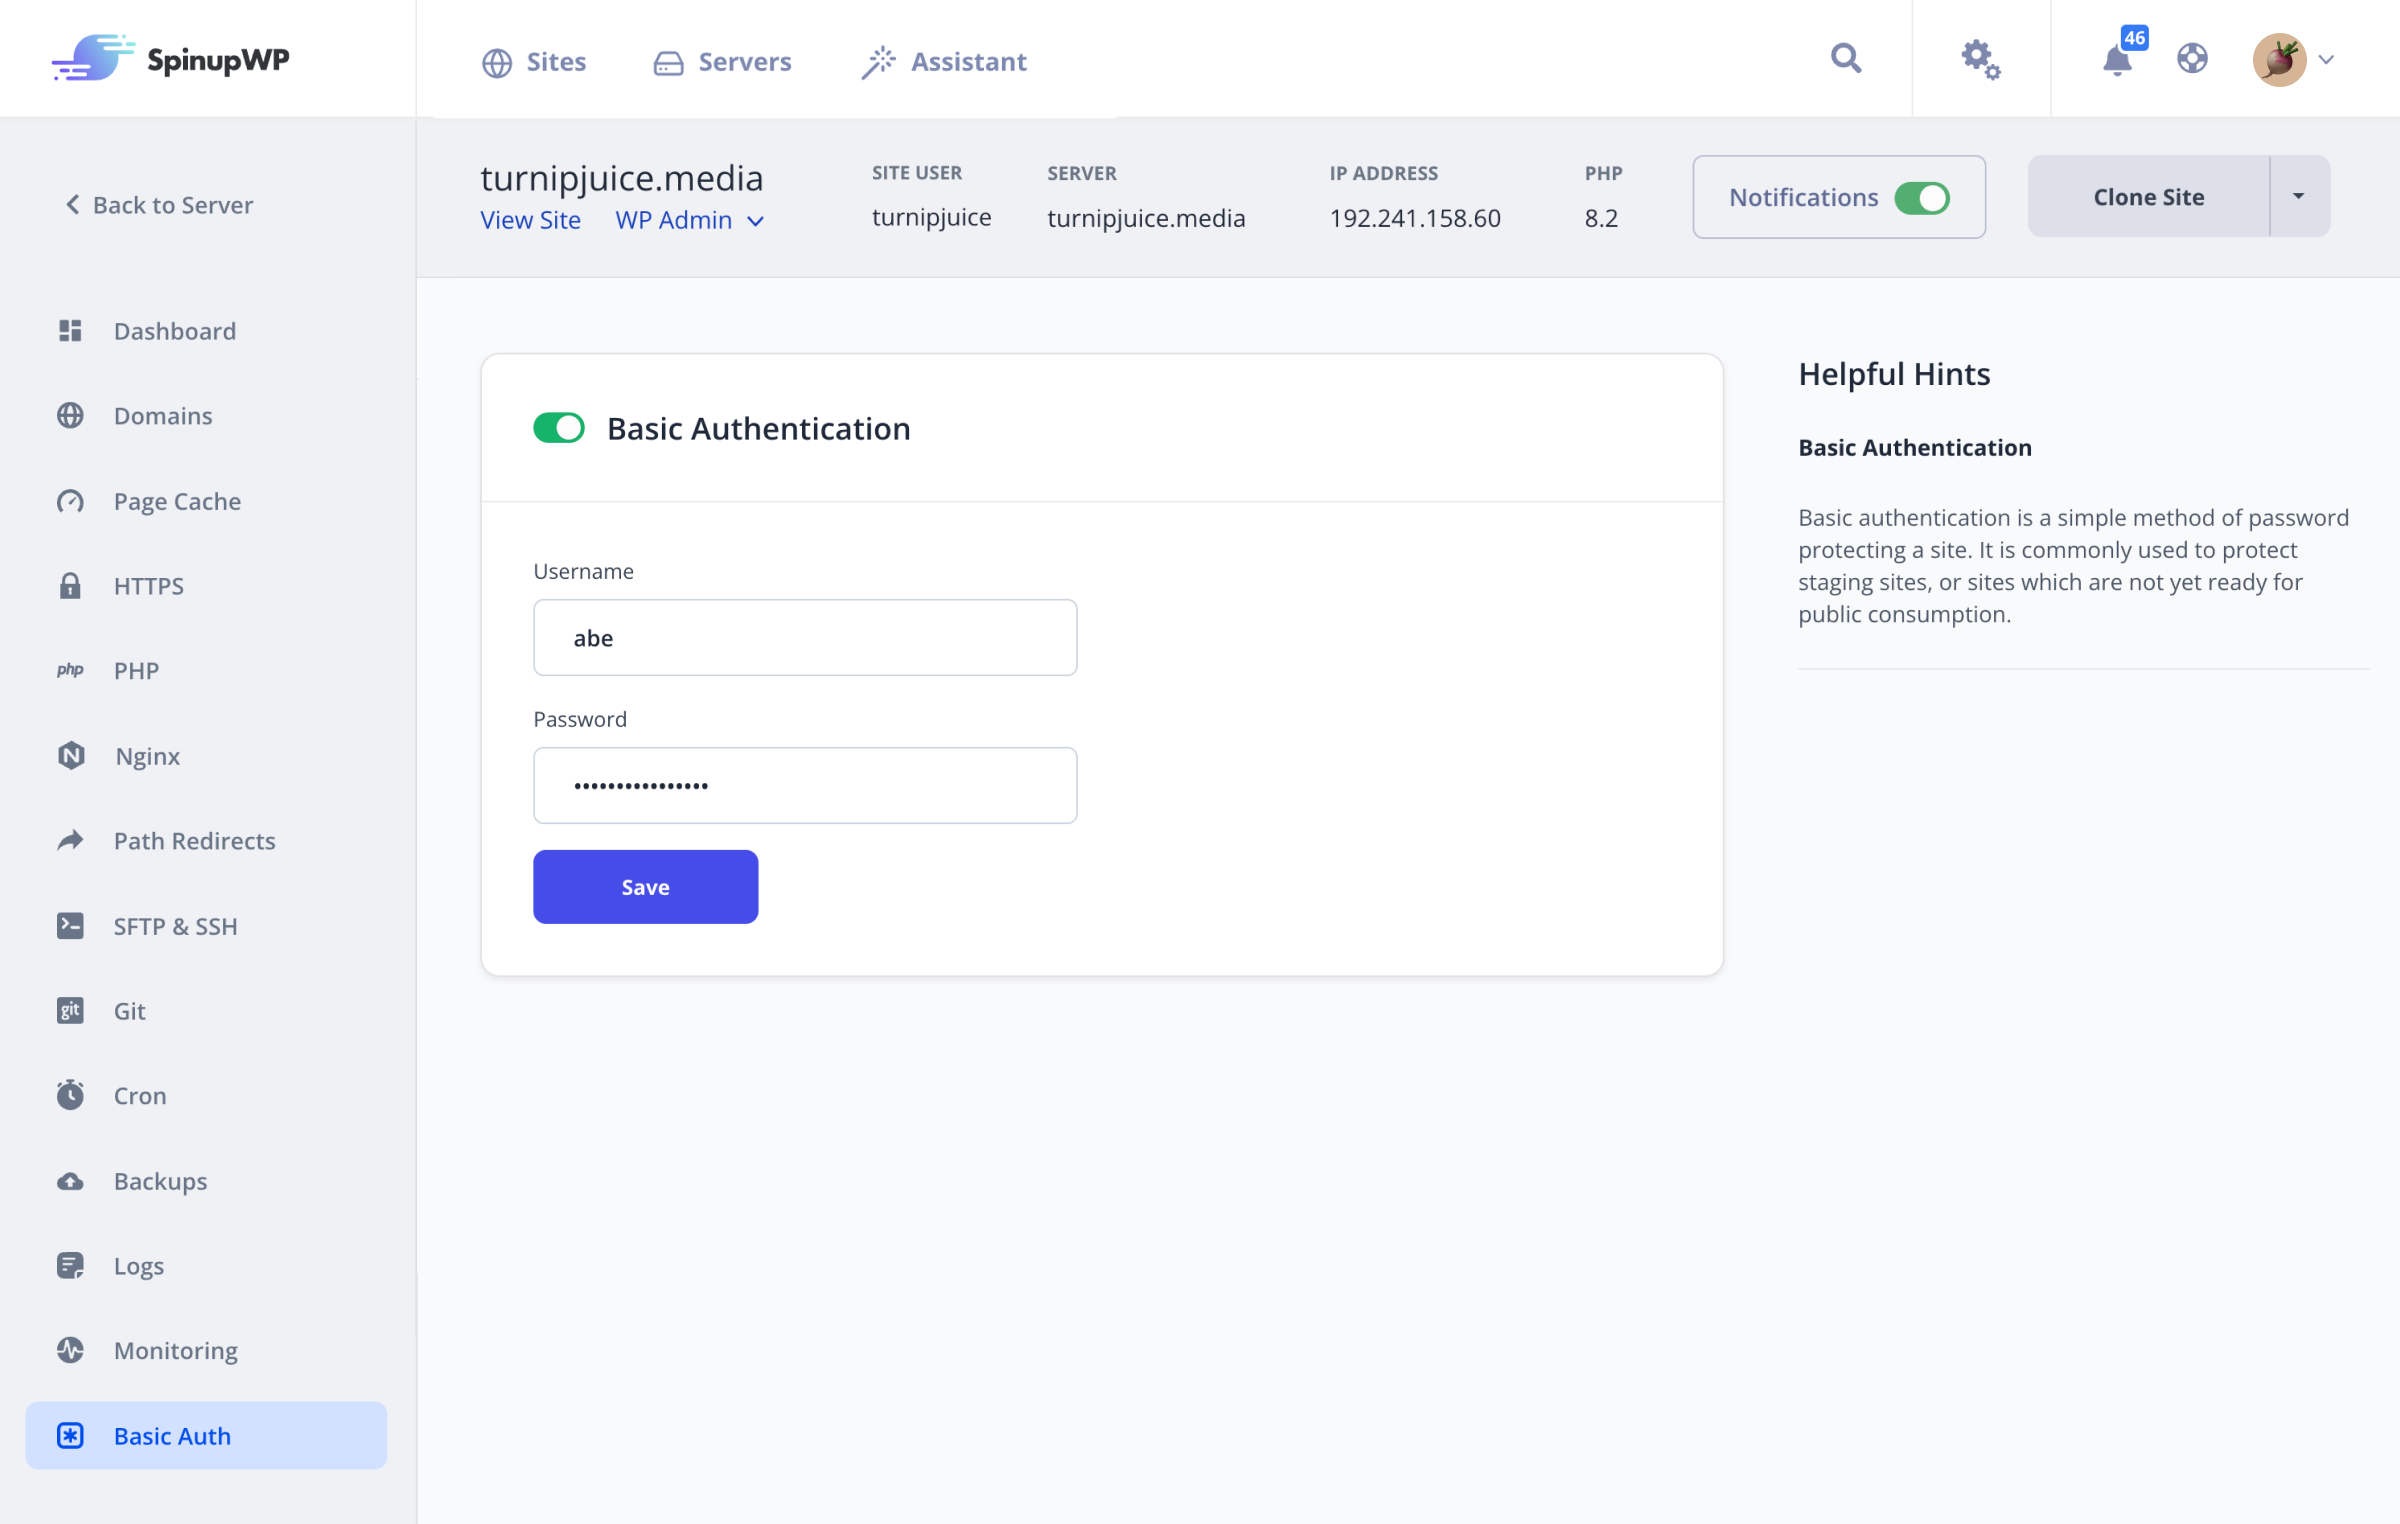Disable Basic Authentication toggle

558,427
